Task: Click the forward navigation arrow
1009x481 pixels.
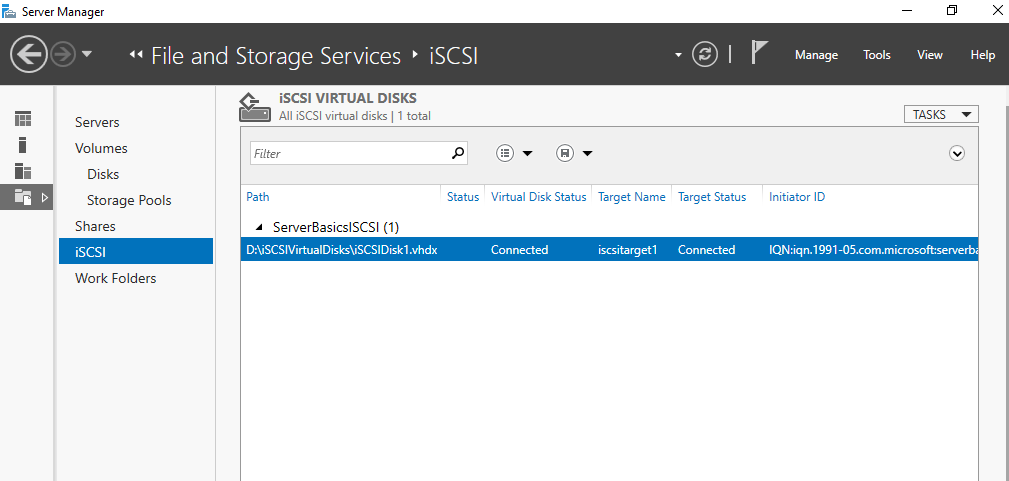Action: click(x=63, y=55)
